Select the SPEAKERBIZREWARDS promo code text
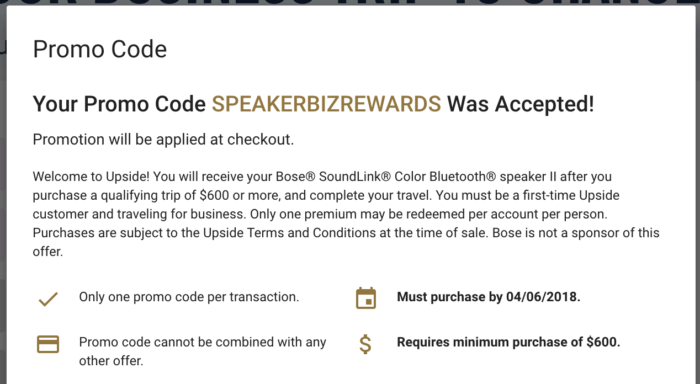This screenshot has width=700, height=384. click(x=326, y=104)
